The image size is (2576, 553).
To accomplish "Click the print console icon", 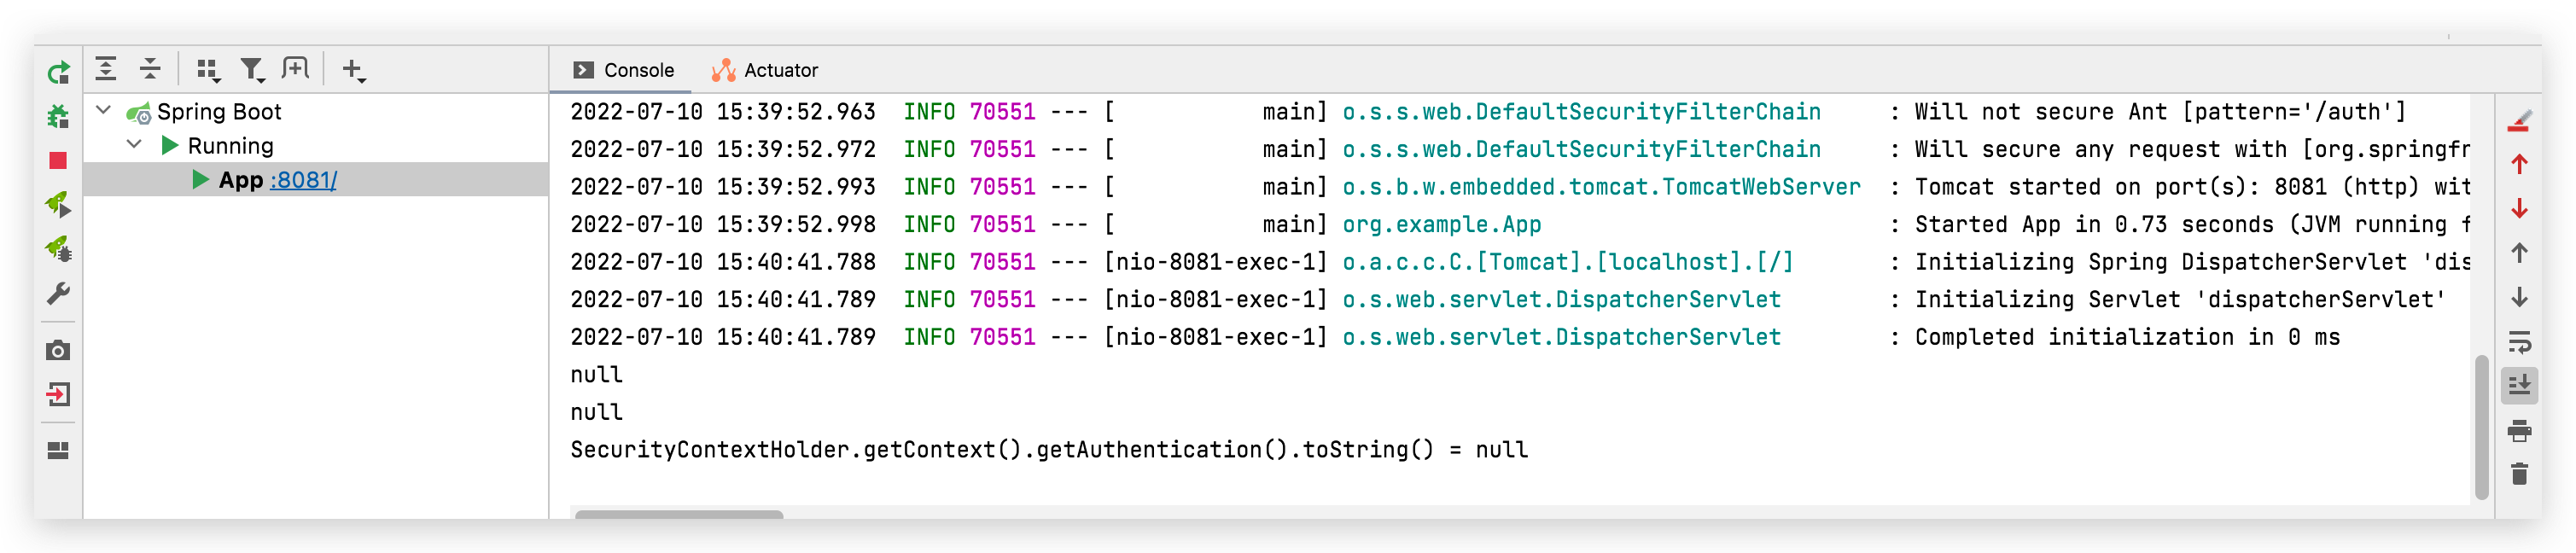I will (2519, 431).
